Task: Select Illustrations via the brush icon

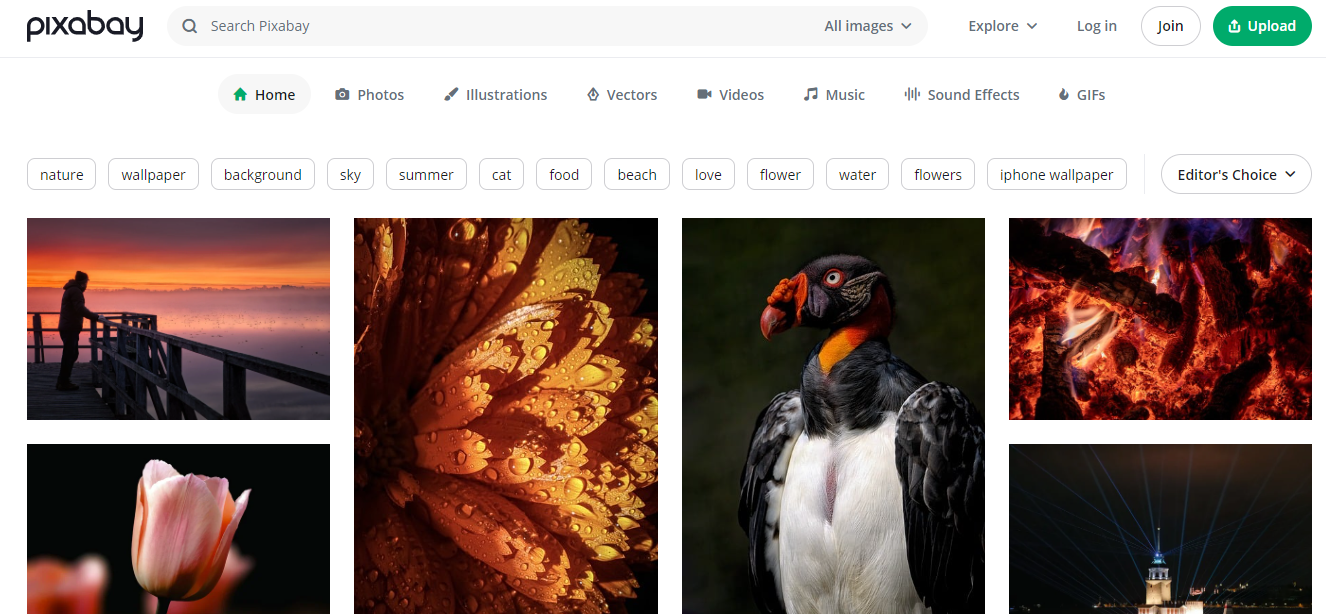Action: 452,95
